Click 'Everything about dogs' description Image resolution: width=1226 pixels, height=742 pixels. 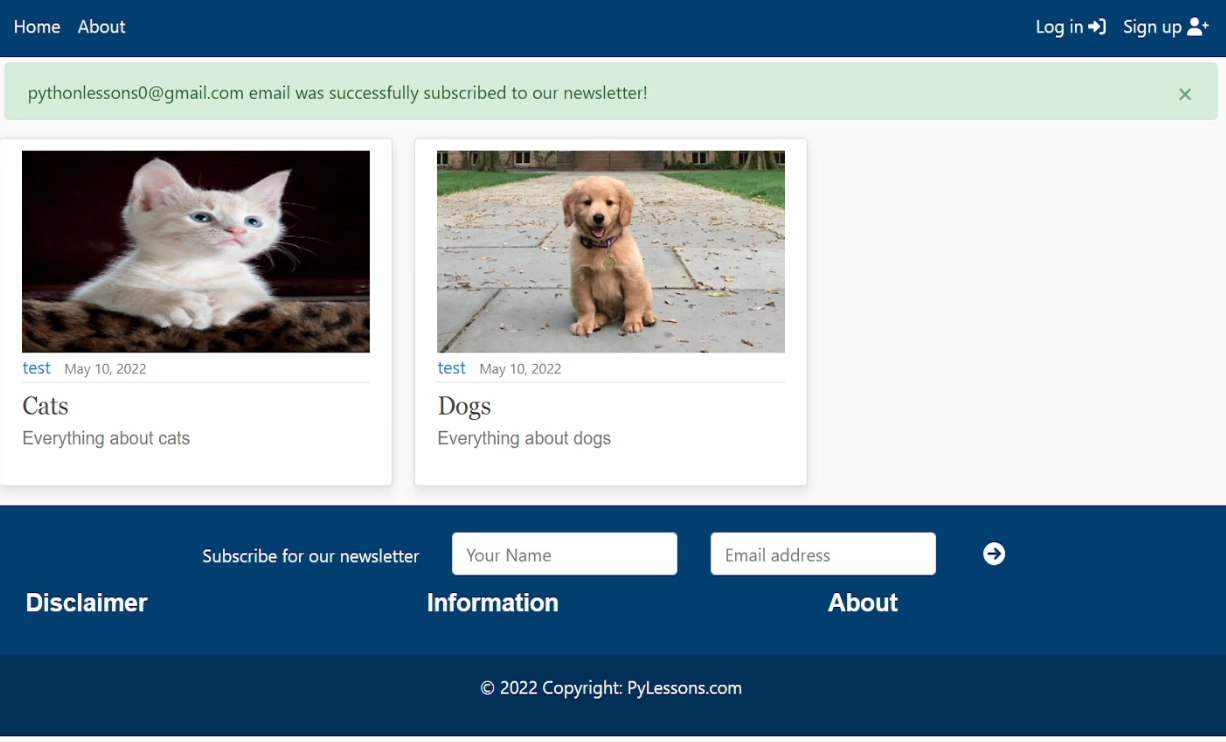pyautogui.click(x=524, y=438)
